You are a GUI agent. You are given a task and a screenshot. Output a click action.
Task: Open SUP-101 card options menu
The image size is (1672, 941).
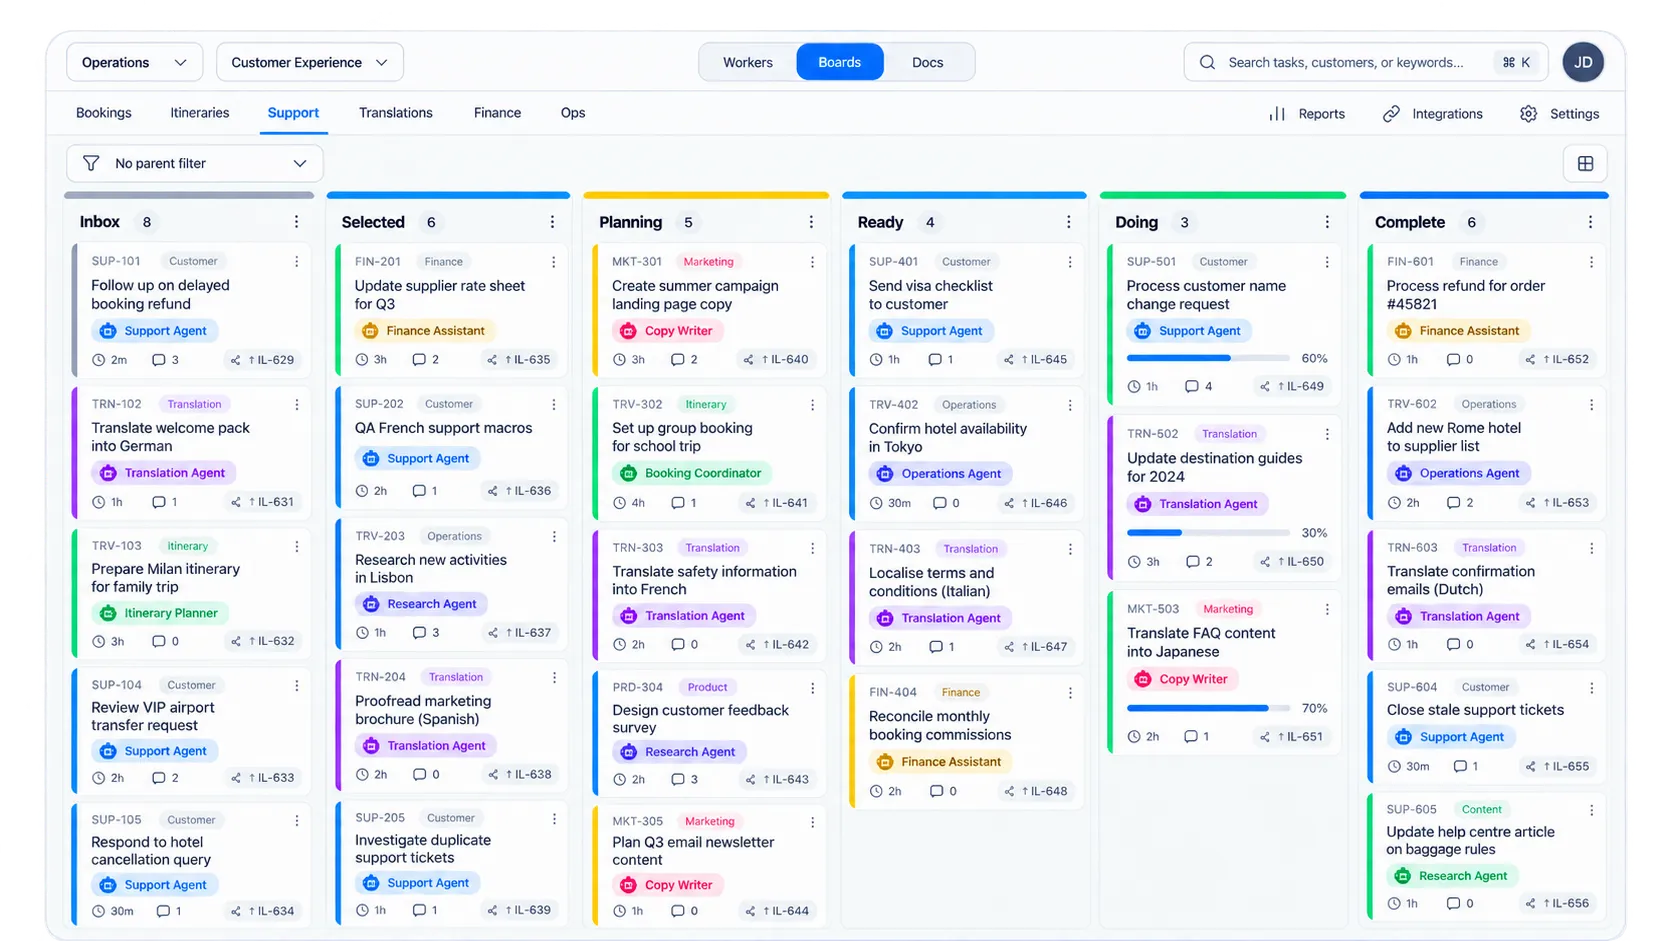click(x=296, y=261)
